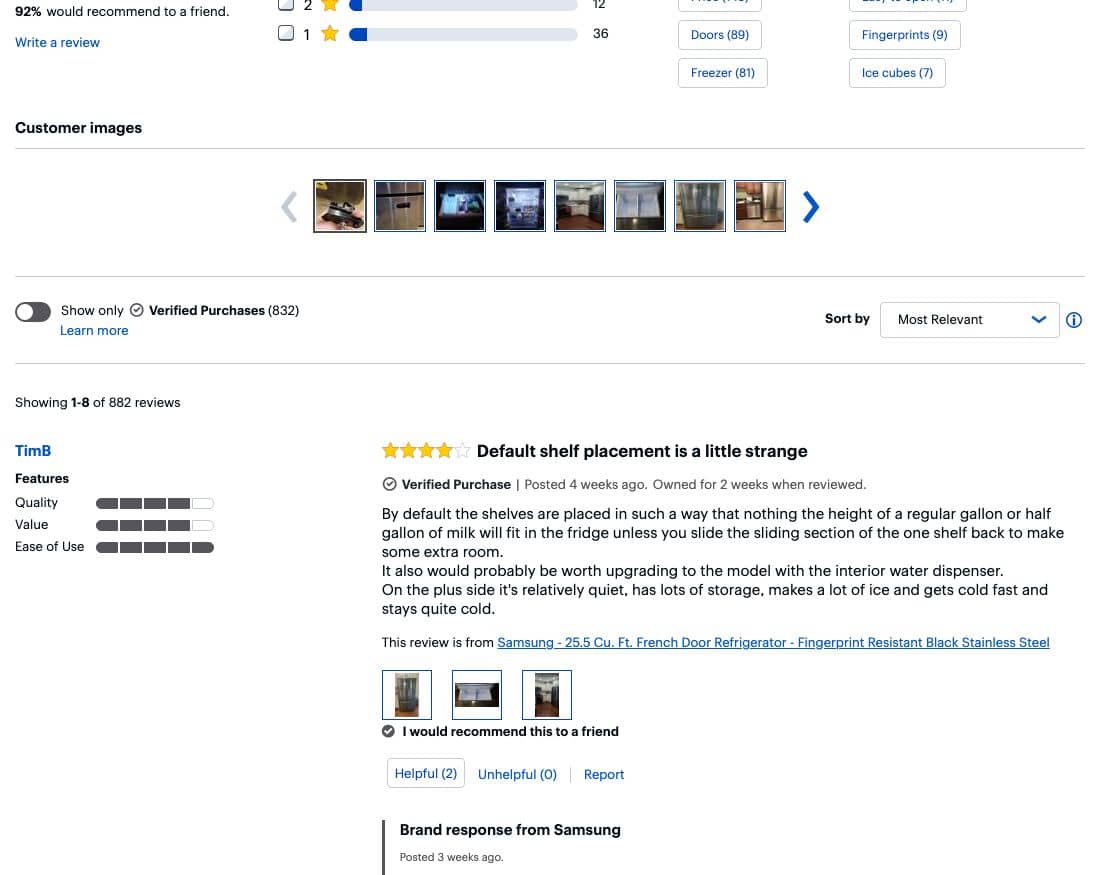View the first review photo thumbnail

(407, 695)
